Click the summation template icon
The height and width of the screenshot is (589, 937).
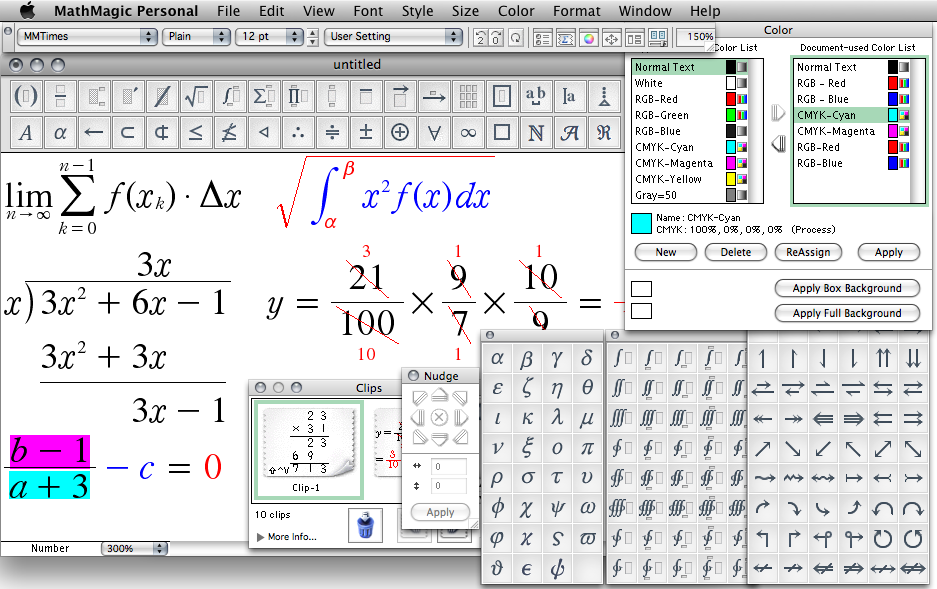[x=263, y=97]
